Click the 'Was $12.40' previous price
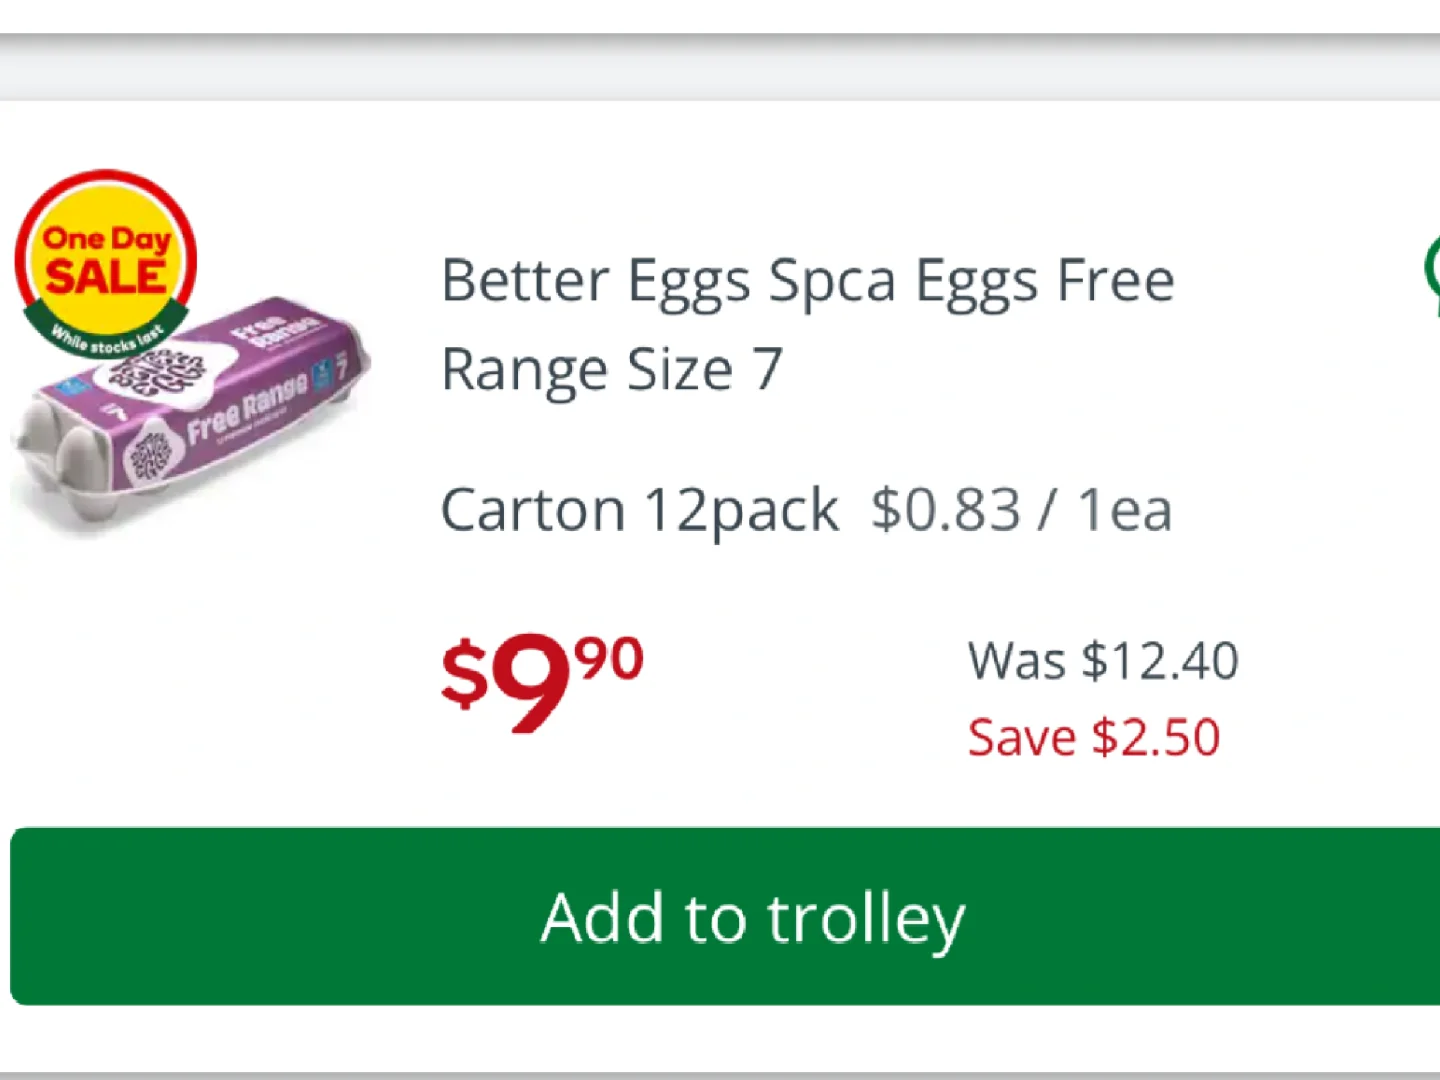 [x=1103, y=661]
